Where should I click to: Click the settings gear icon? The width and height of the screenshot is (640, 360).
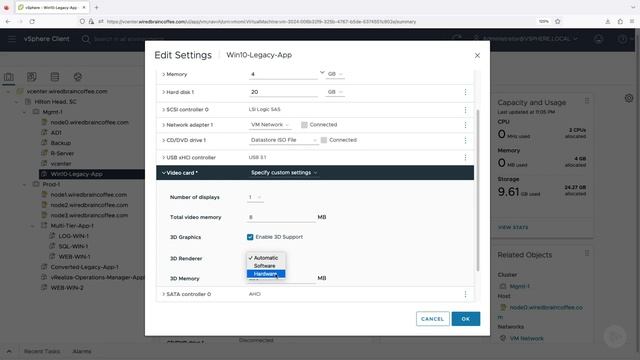(x=629, y=98)
